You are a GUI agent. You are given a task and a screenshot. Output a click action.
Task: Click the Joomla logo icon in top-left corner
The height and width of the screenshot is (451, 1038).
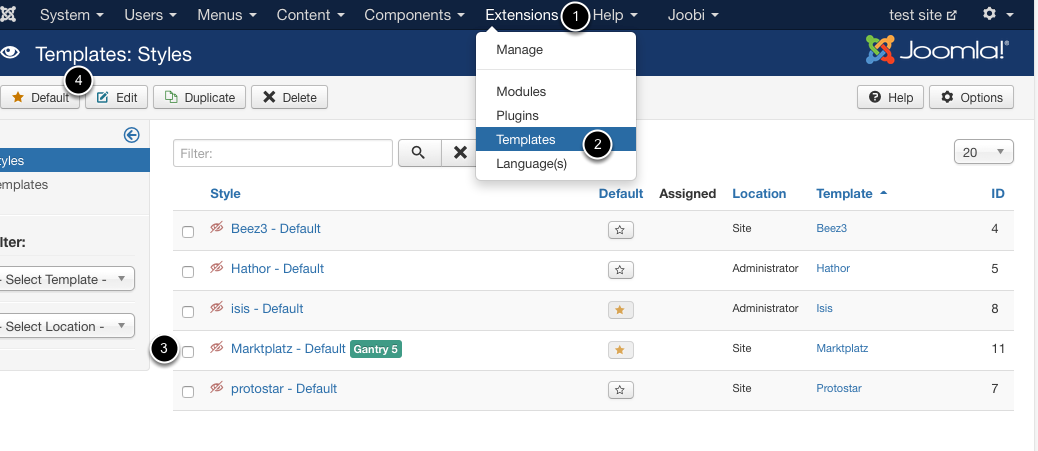tap(9, 14)
